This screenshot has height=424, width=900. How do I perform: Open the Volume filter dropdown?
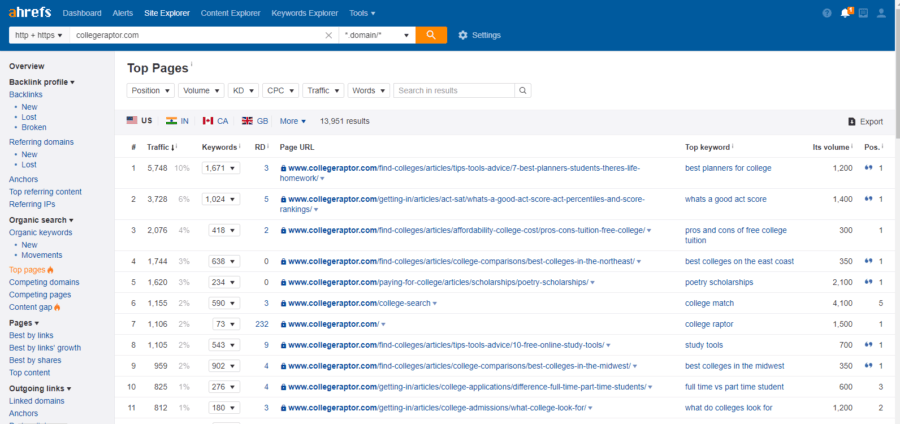click(201, 91)
